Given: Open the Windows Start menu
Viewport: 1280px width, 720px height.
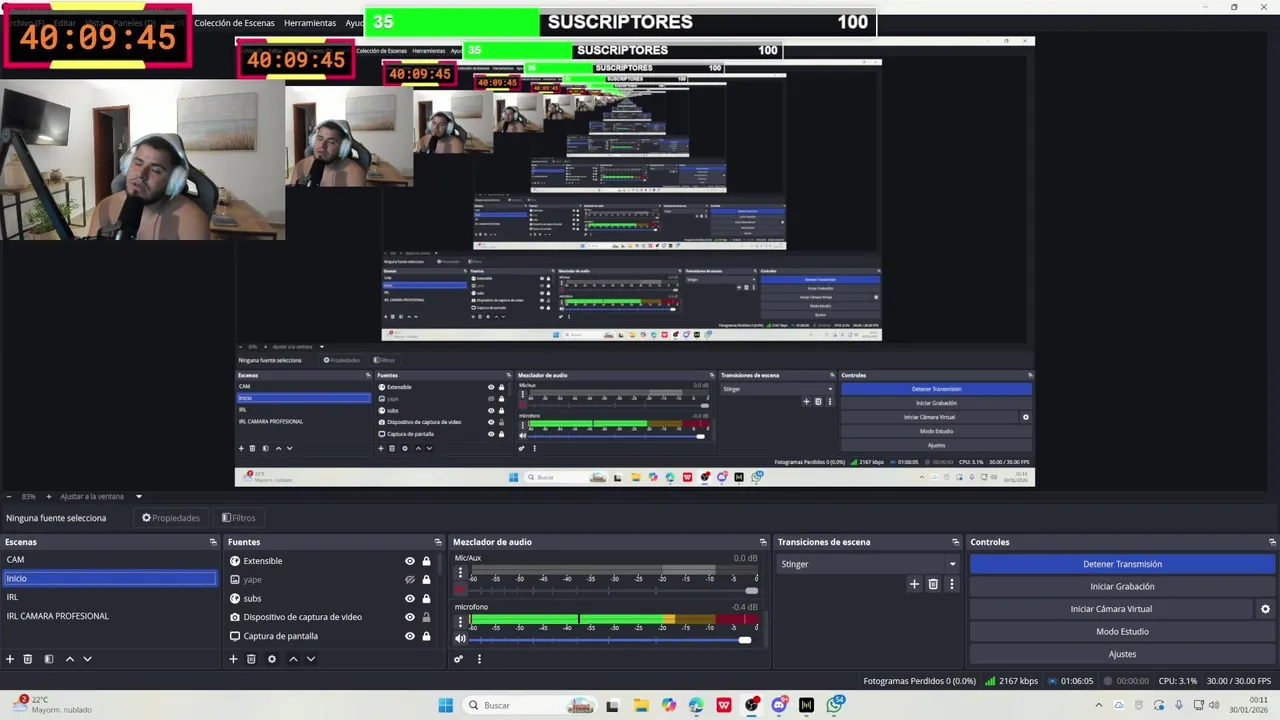Looking at the screenshot, I should [446, 706].
